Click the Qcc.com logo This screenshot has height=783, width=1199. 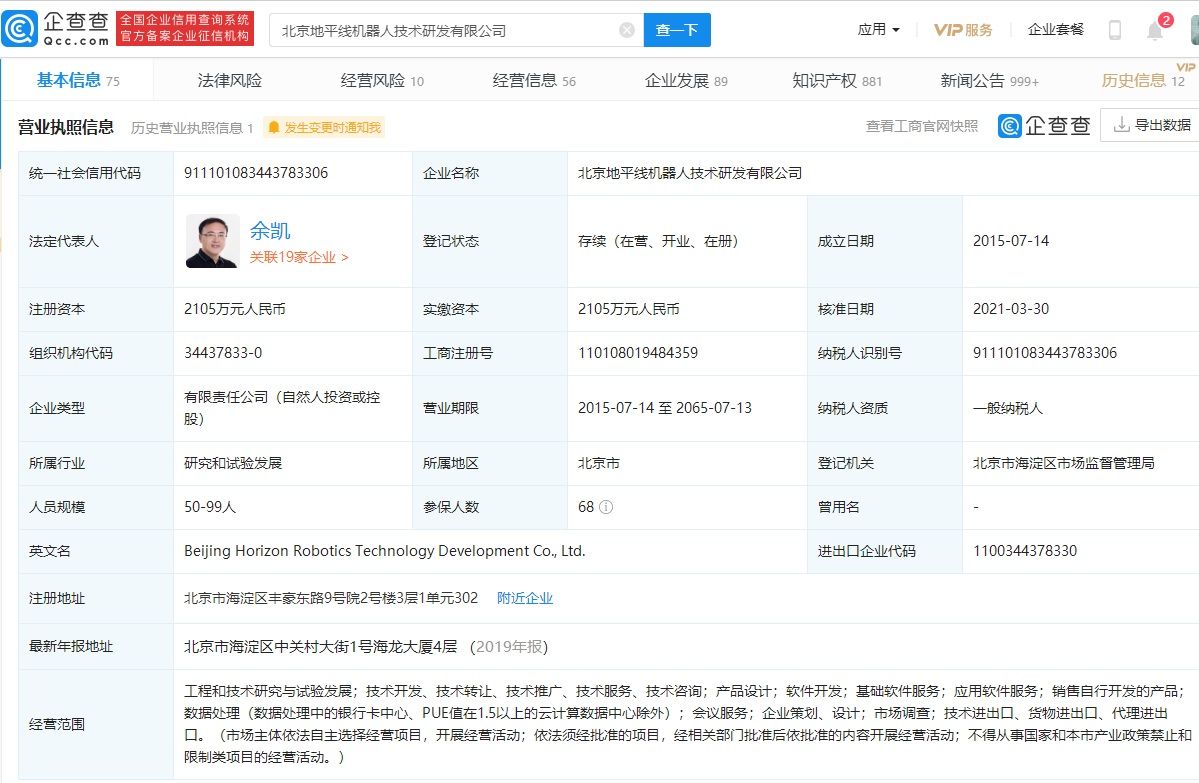pyautogui.click(x=56, y=29)
